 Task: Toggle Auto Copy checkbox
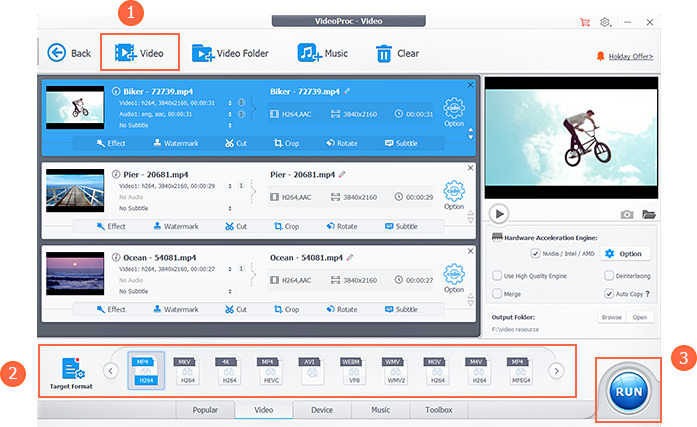pos(609,294)
